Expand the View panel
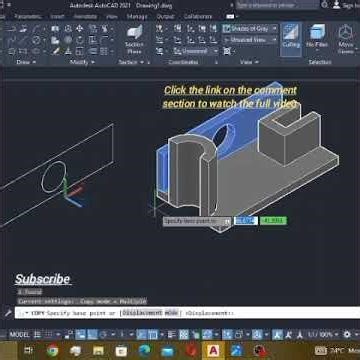Image resolution: width=360 pixels, height=360 pixels. 249,62
